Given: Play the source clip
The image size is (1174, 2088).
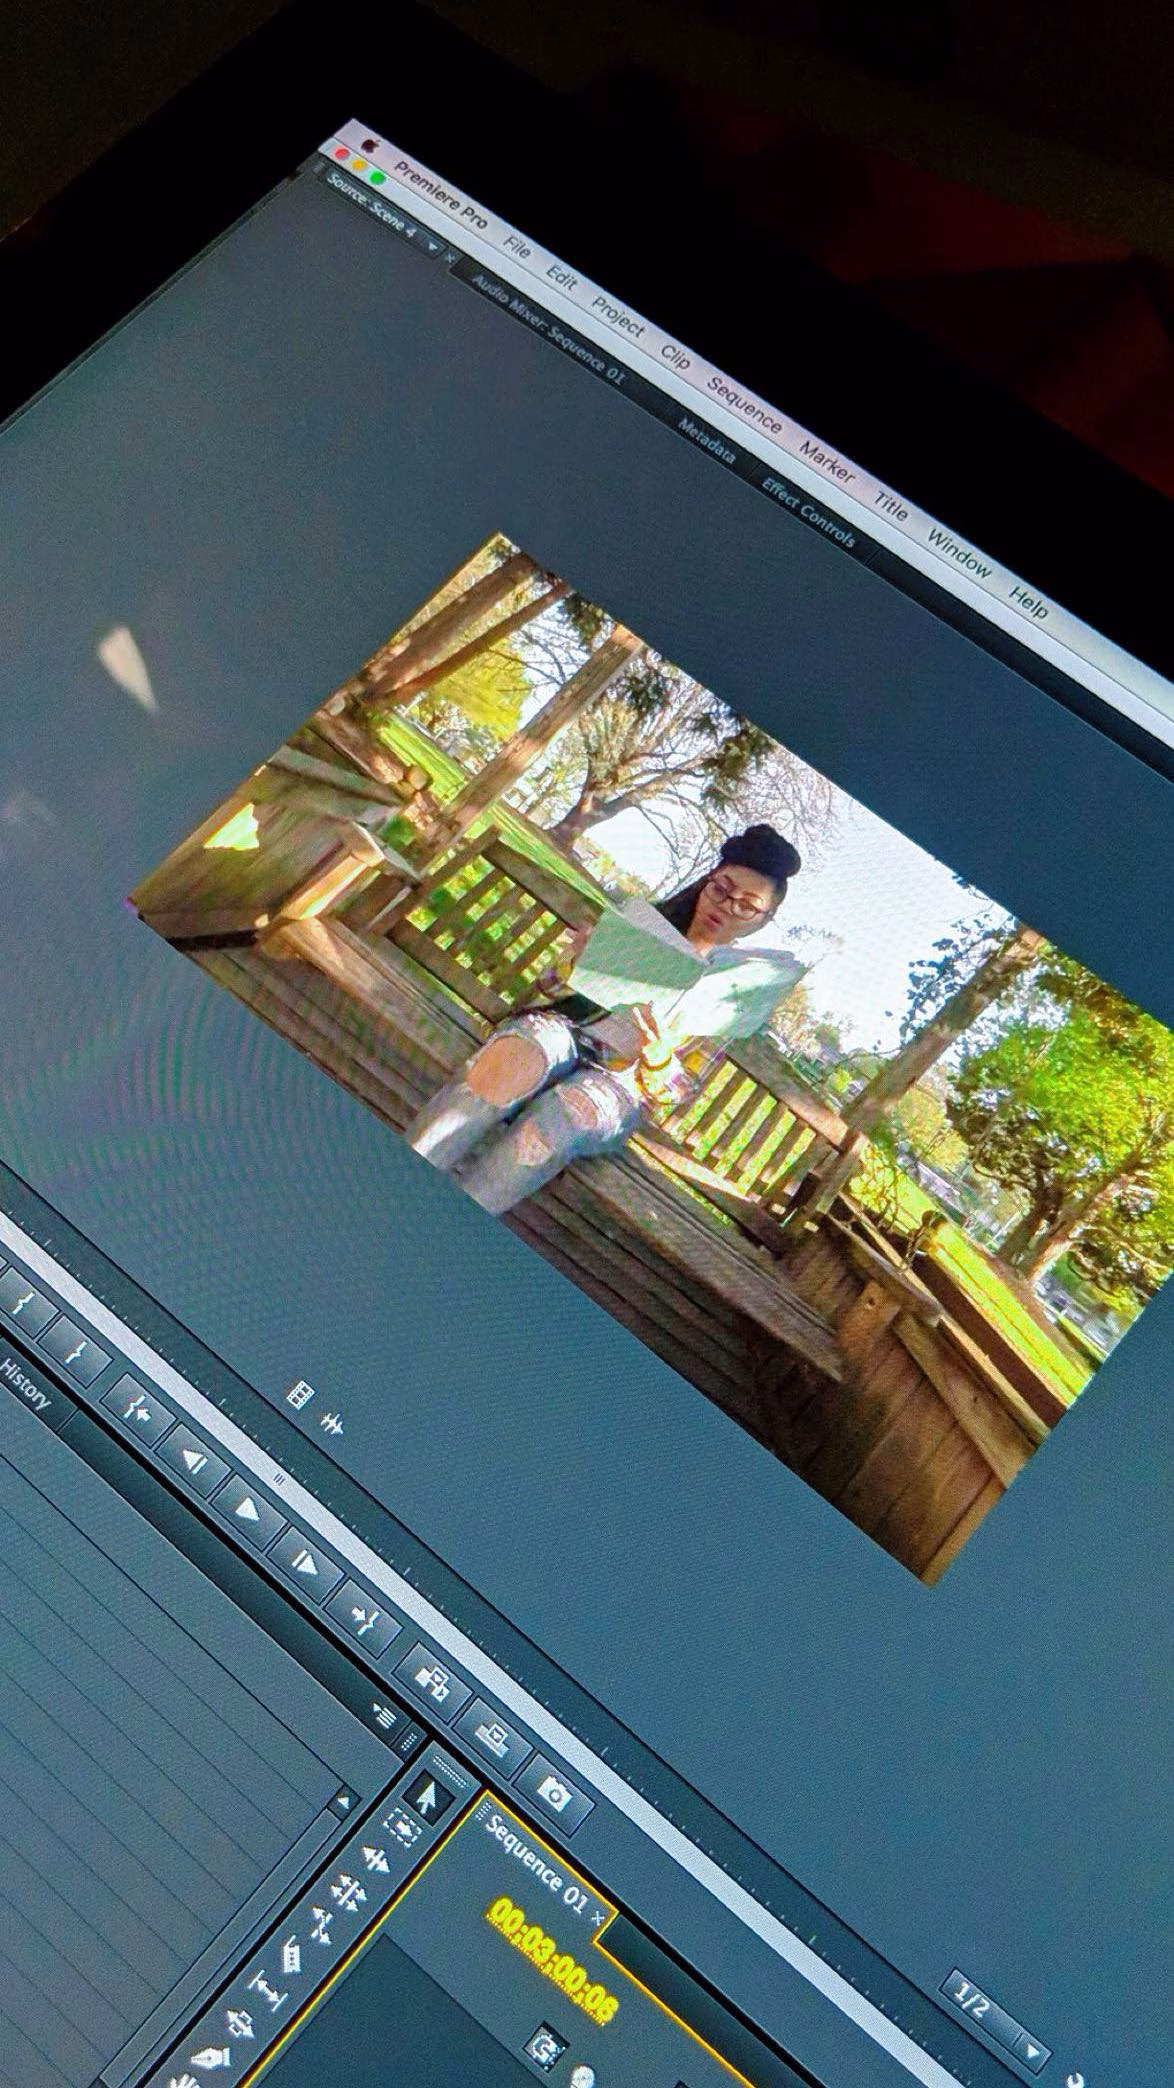Looking at the screenshot, I should coord(247,1510).
